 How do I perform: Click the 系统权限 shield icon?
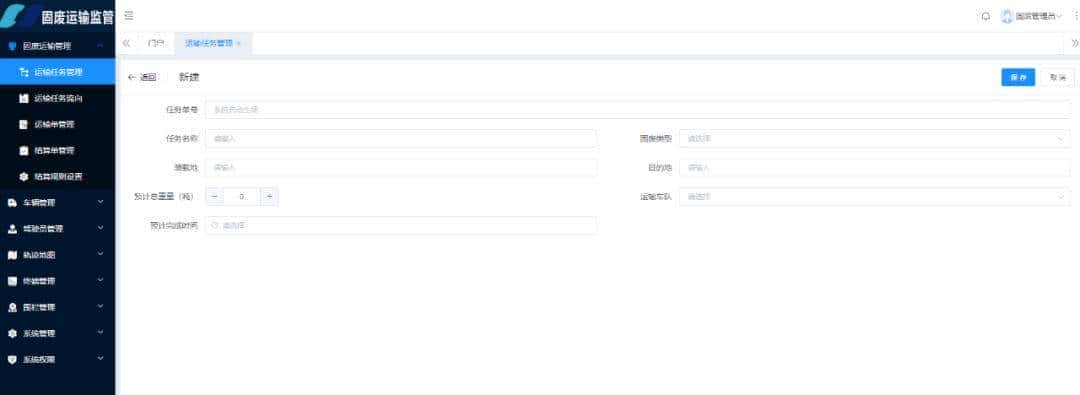click(x=12, y=360)
